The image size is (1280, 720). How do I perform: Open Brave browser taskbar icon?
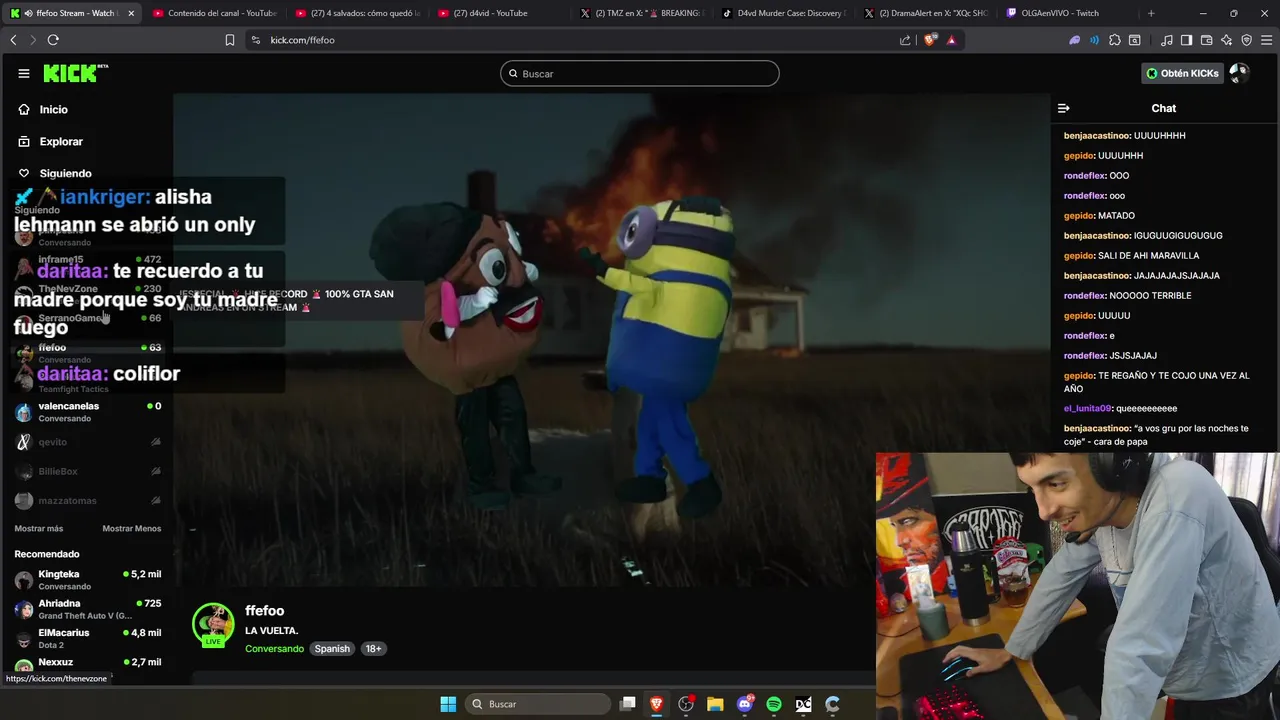click(x=656, y=704)
